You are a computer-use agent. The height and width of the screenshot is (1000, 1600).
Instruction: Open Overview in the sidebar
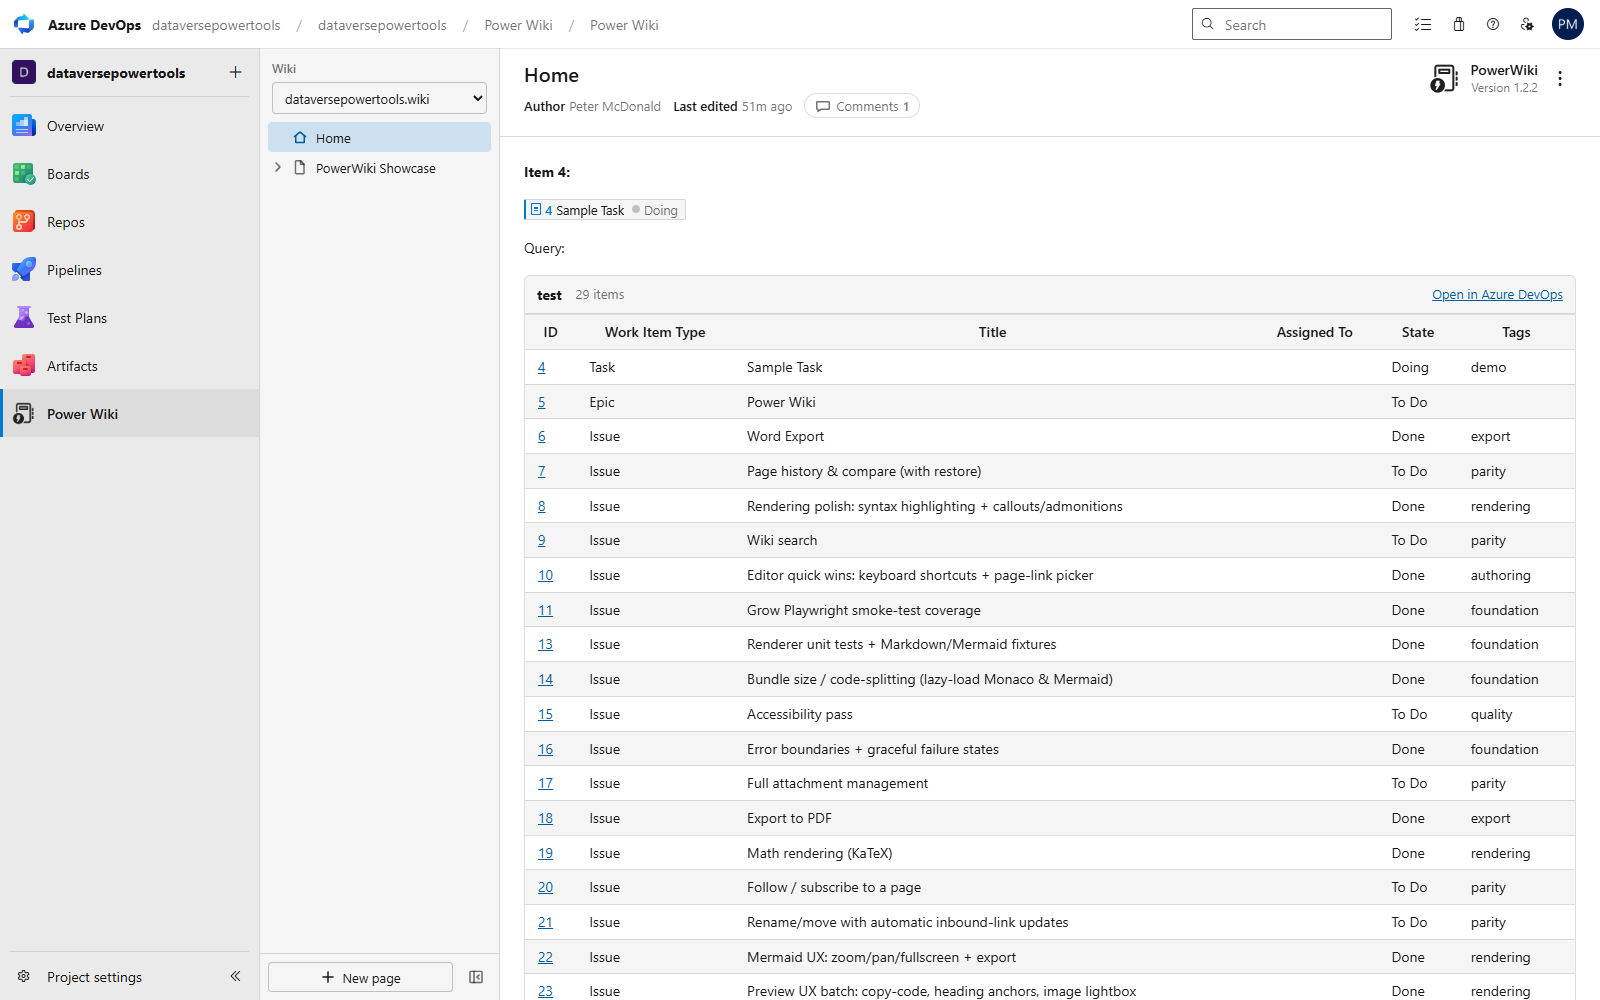tap(130, 126)
